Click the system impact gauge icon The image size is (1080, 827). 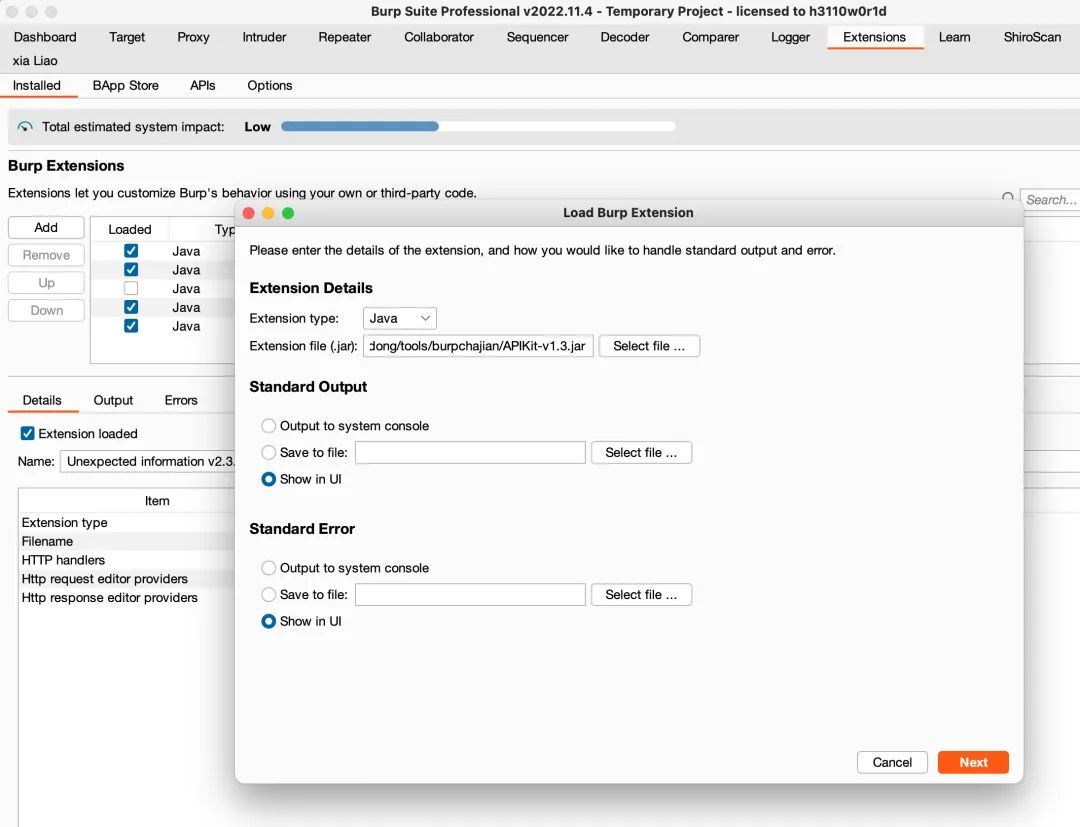pos(25,127)
